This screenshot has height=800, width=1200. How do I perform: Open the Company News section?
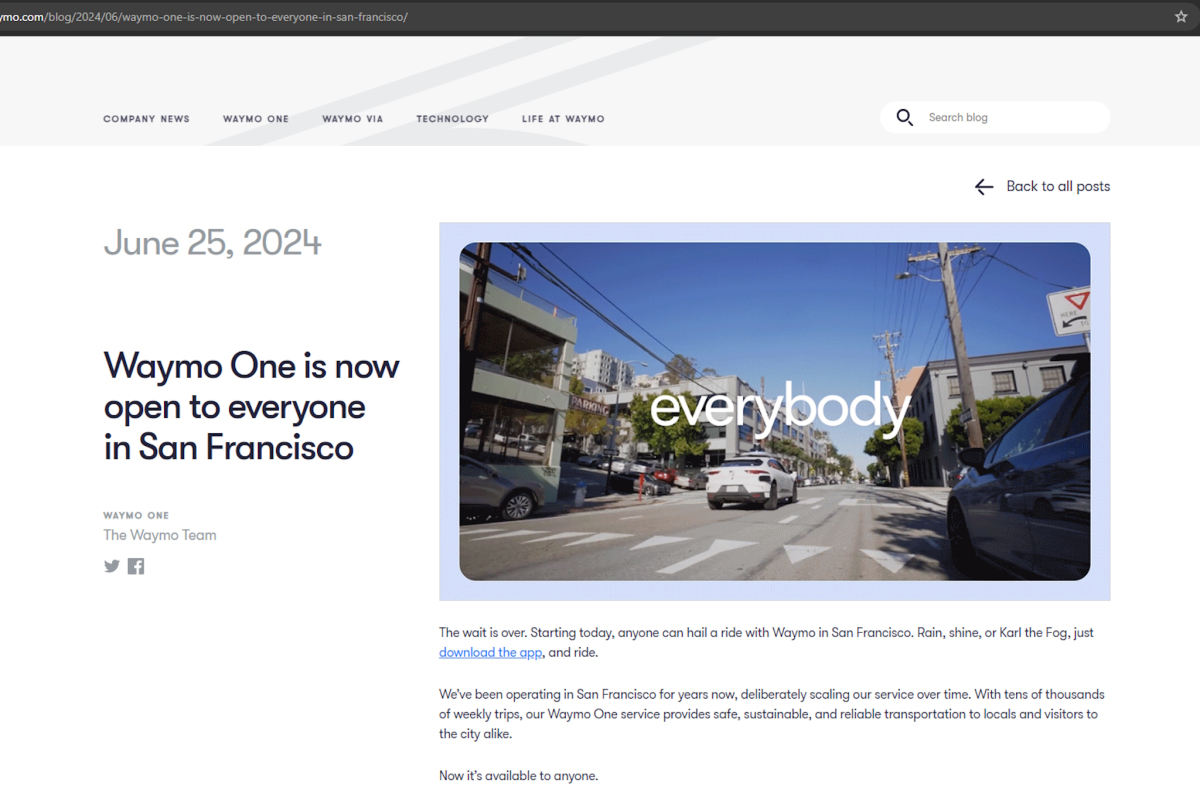[x=146, y=118]
